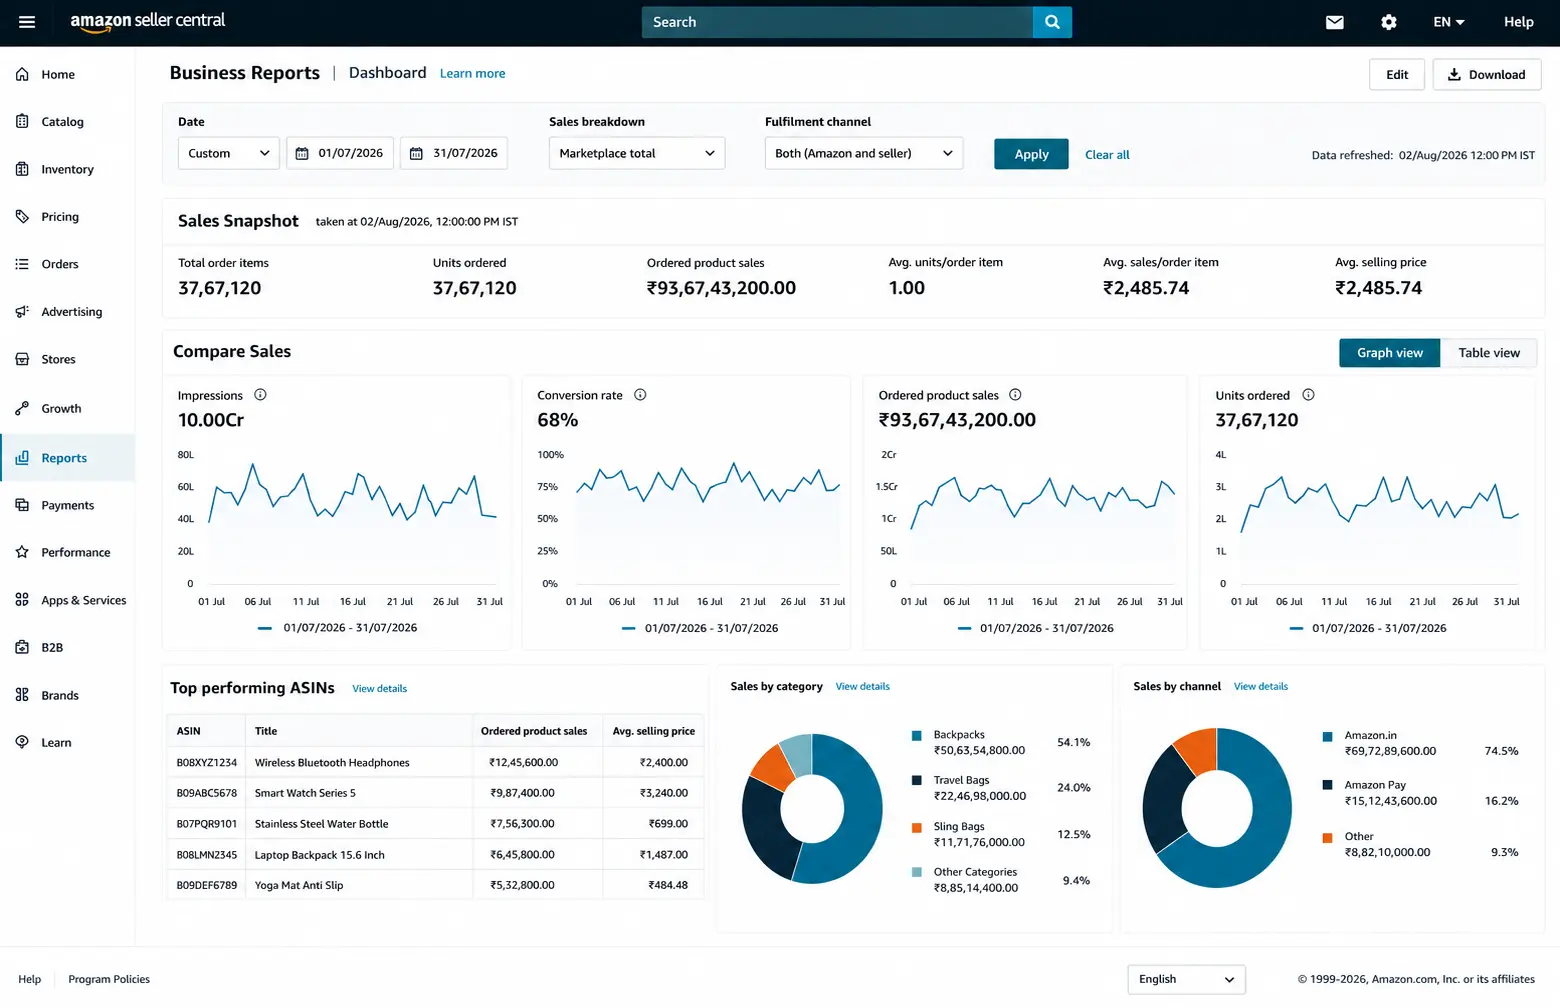Click the Help link in footer
1560x1008 pixels.
tap(30, 980)
